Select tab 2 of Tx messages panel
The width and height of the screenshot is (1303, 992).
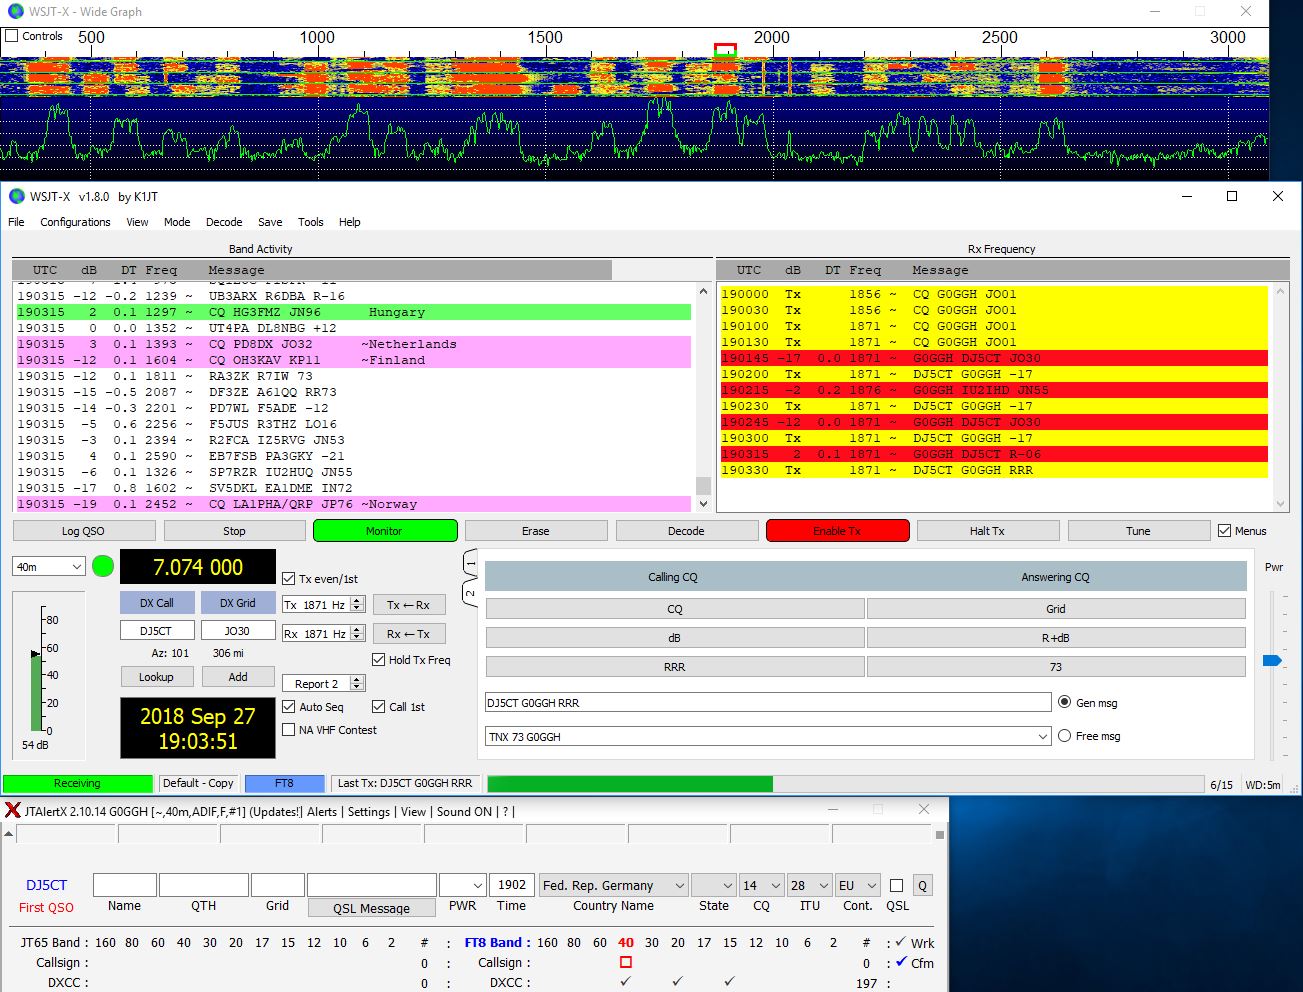471,593
